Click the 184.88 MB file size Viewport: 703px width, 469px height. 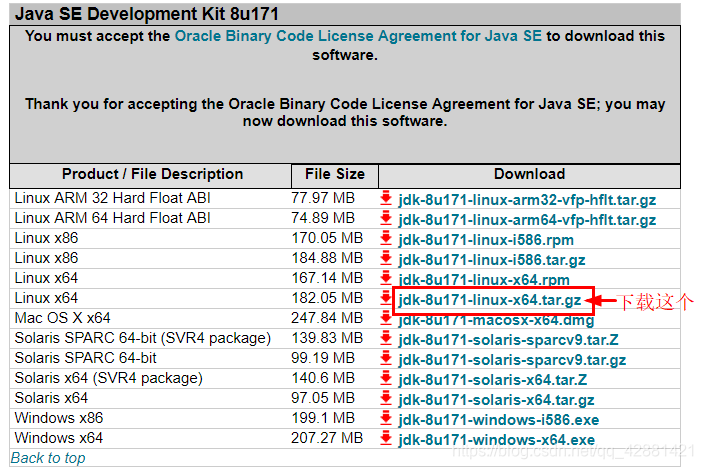pyautogui.click(x=327, y=258)
